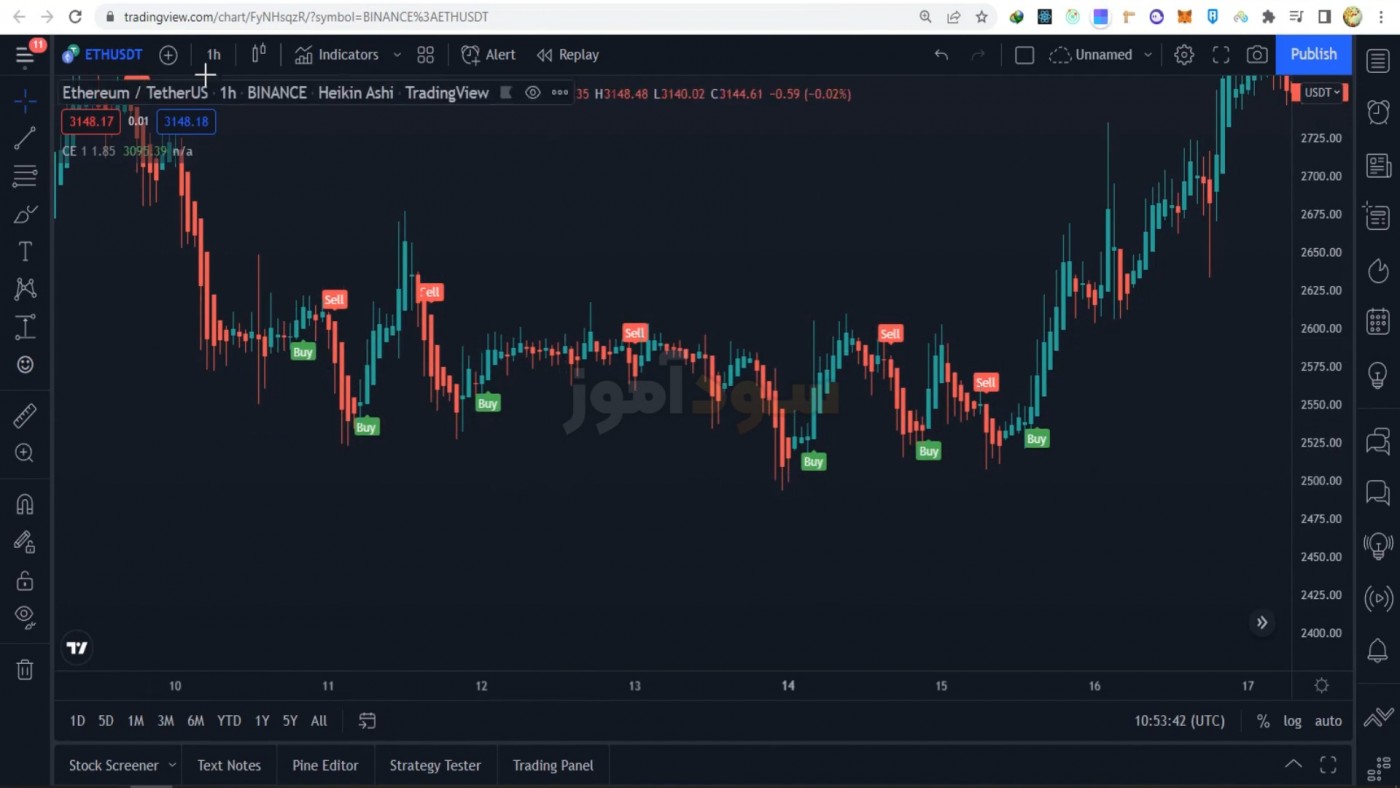Expand the bottom panel with chevron up
1400x788 pixels.
pyautogui.click(x=1293, y=764)
